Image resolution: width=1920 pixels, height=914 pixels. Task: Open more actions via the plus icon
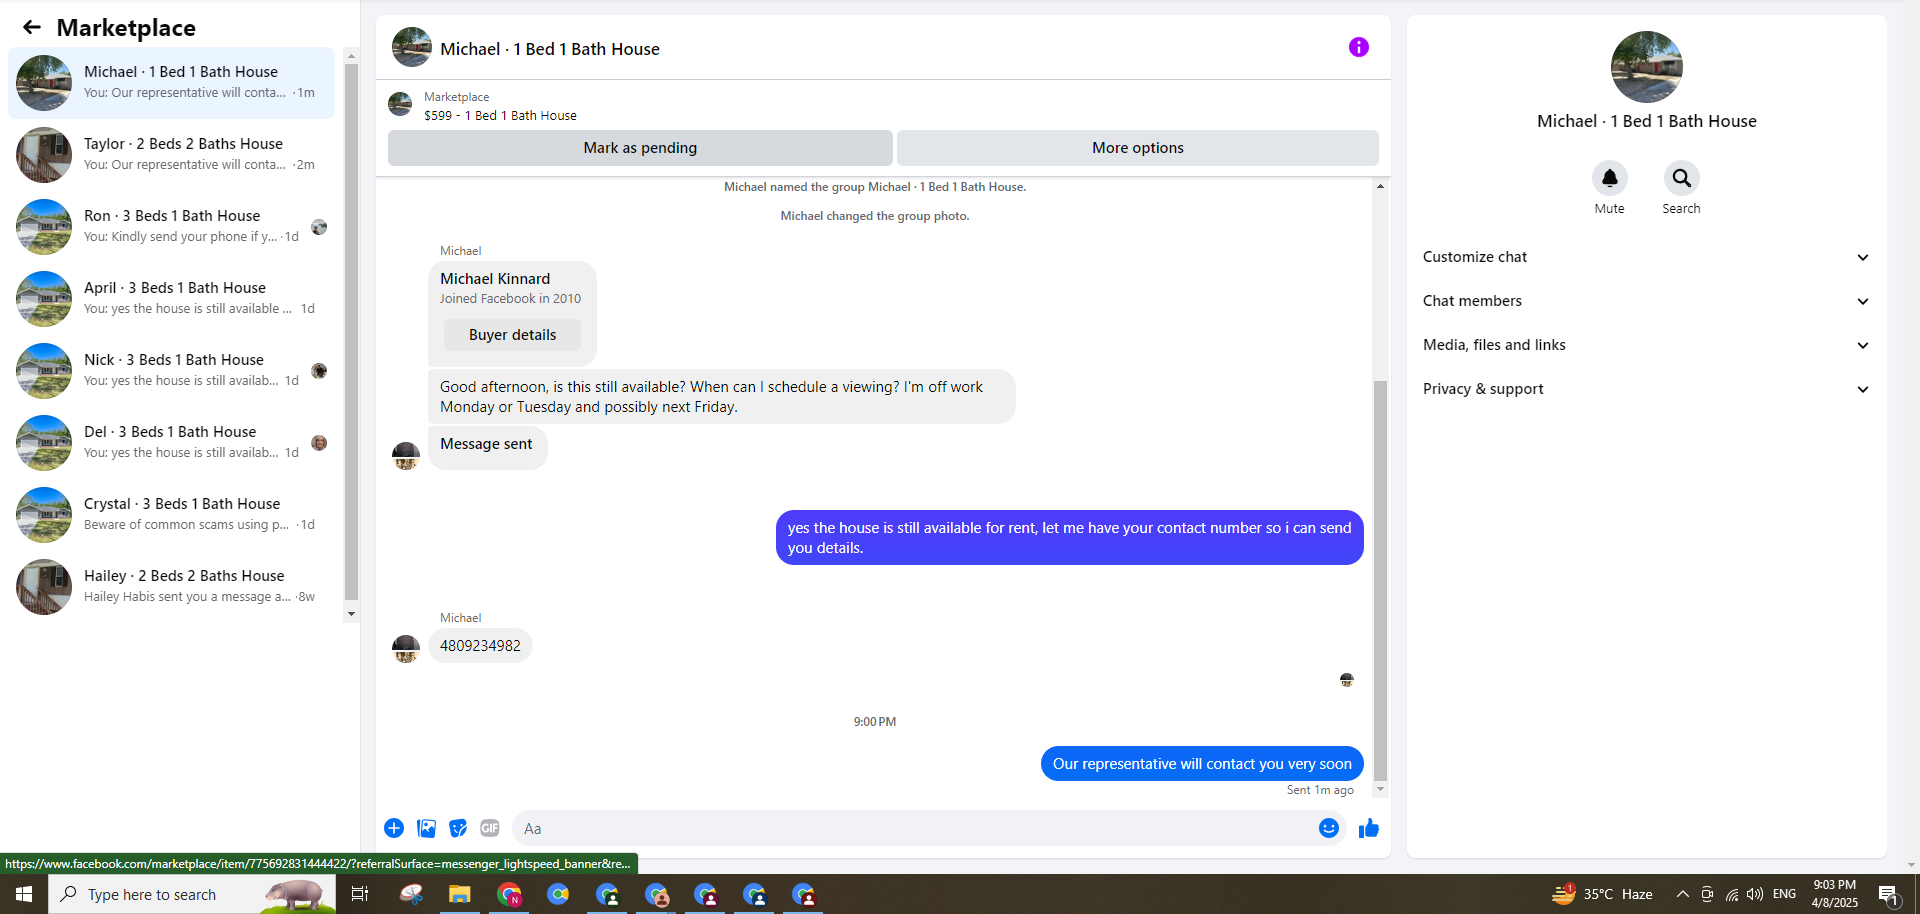394,828
